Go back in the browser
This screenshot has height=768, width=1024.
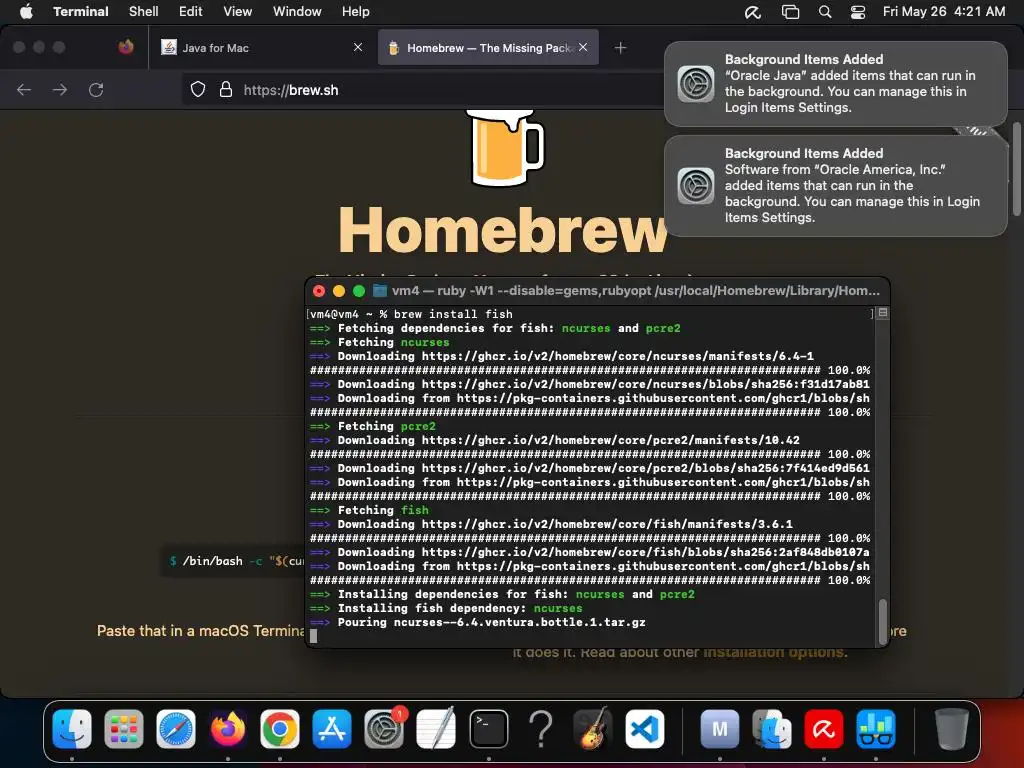point(24,89)
